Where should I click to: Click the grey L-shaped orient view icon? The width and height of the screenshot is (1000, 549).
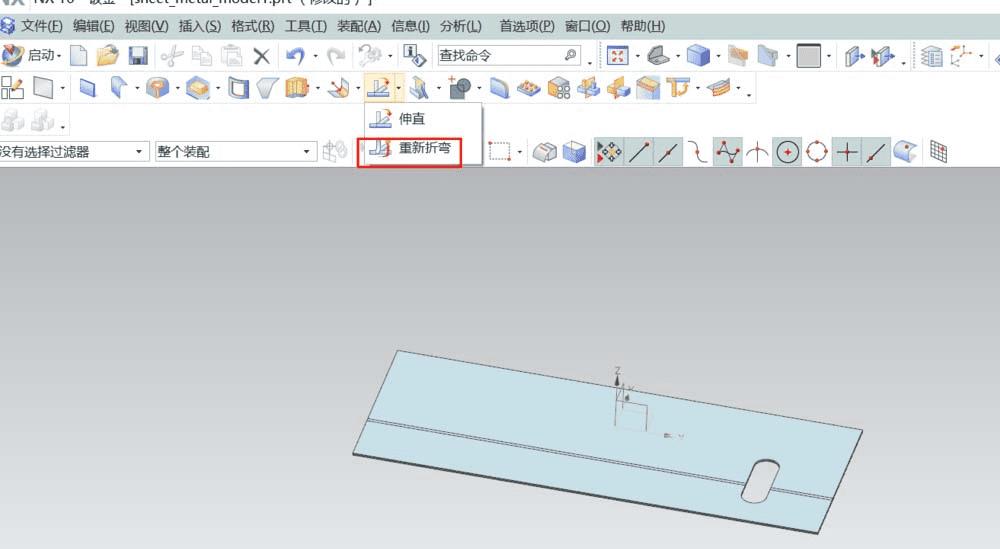pyautogui.click(x=659, y=56)
